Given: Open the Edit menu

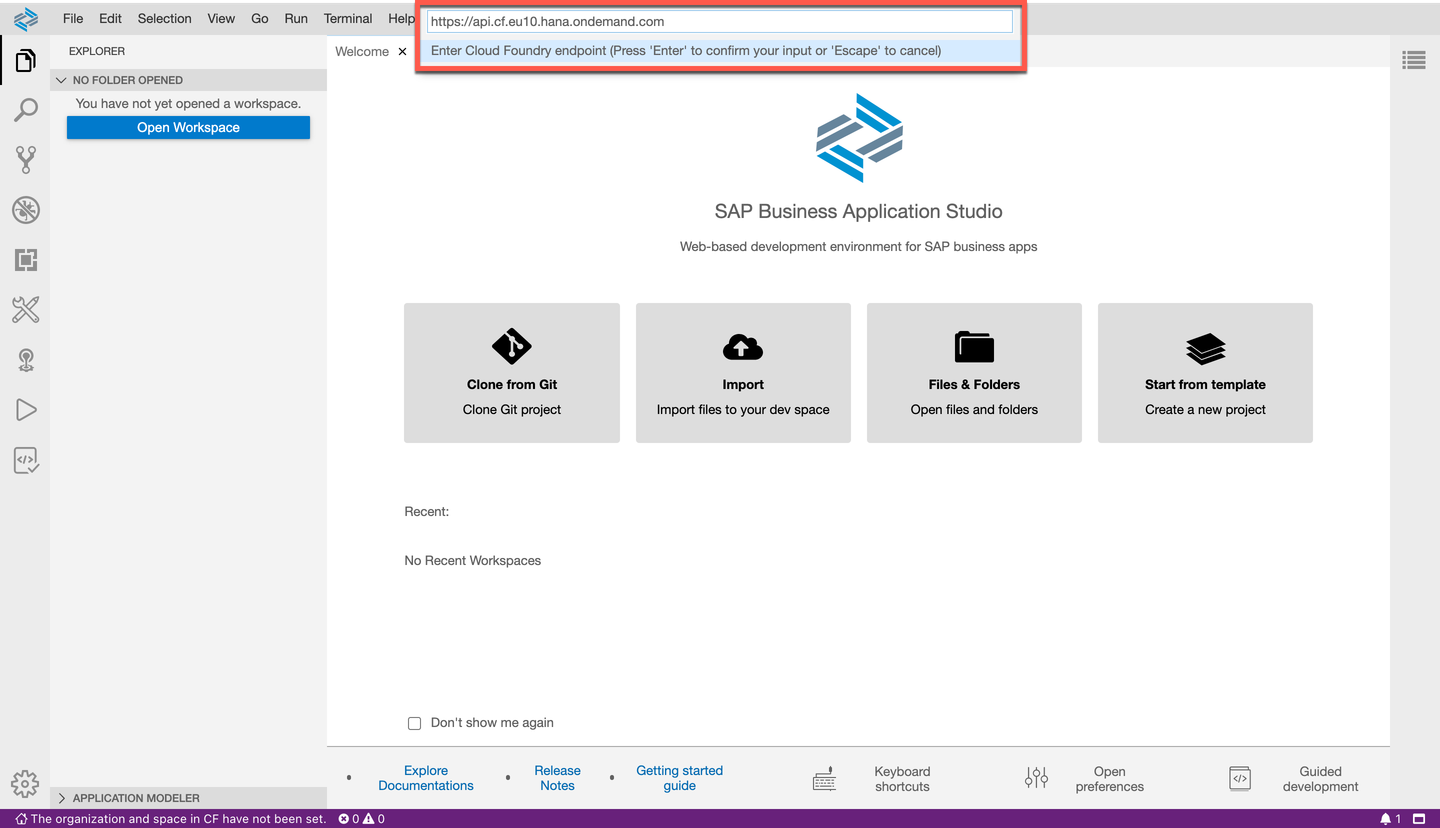Looking at the screenshot, I should click(x=110, y=18).
